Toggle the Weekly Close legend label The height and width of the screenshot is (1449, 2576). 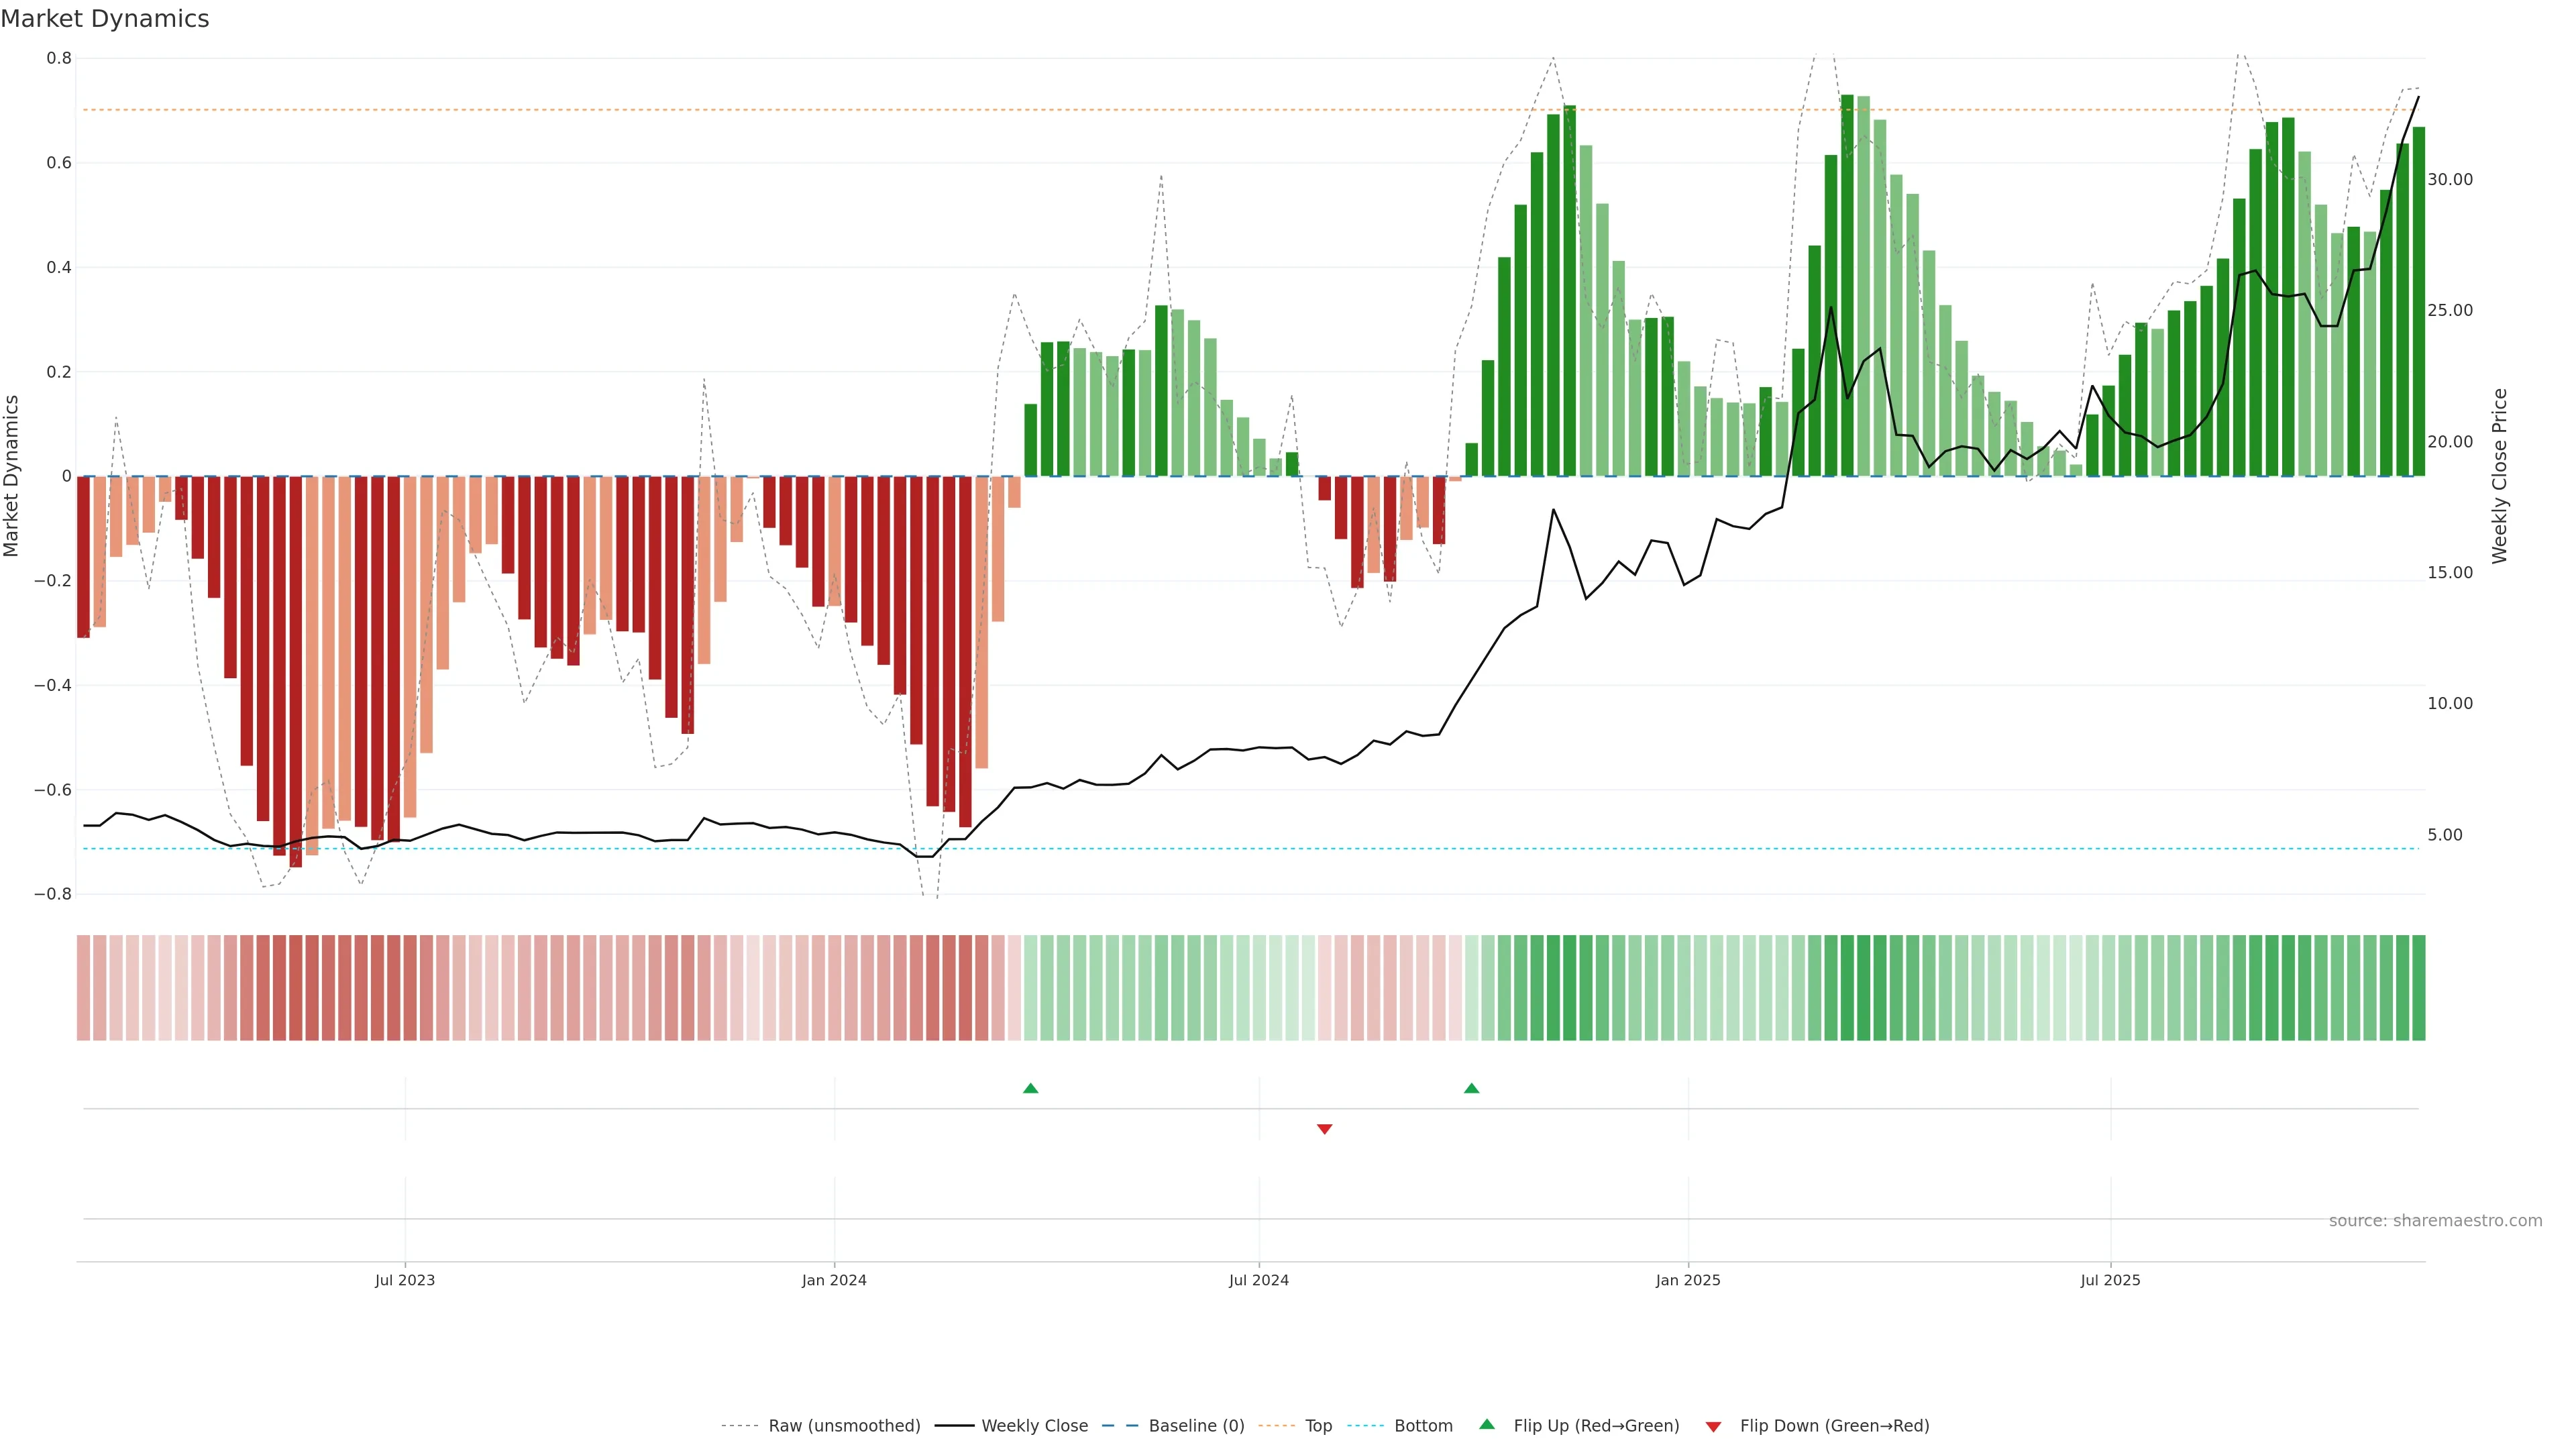click(x=1034, y=1426)
